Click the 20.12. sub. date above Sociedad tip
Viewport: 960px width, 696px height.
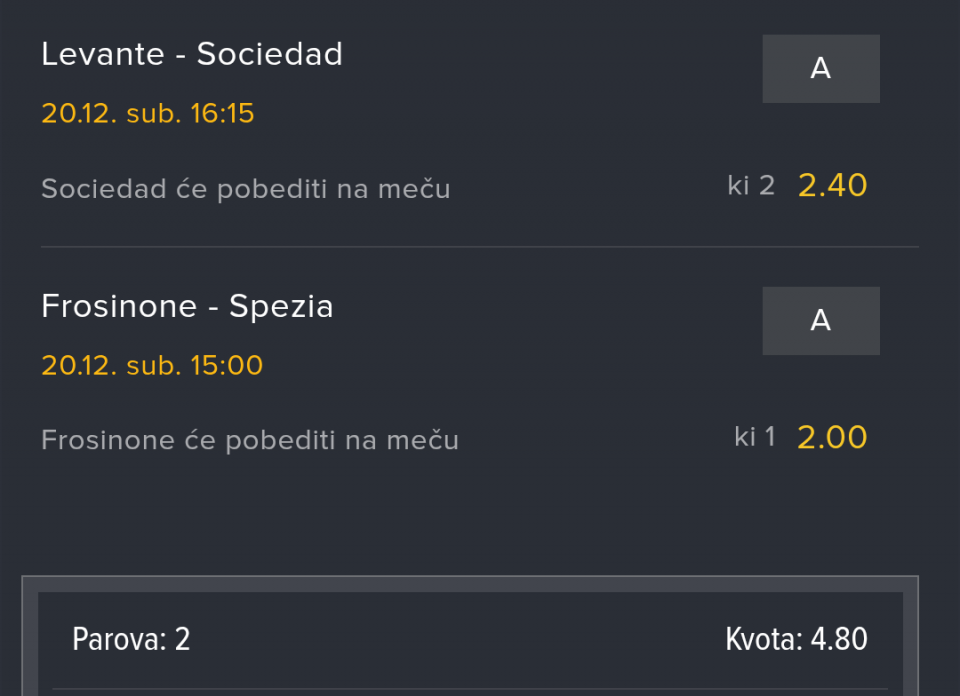point(111,114)
